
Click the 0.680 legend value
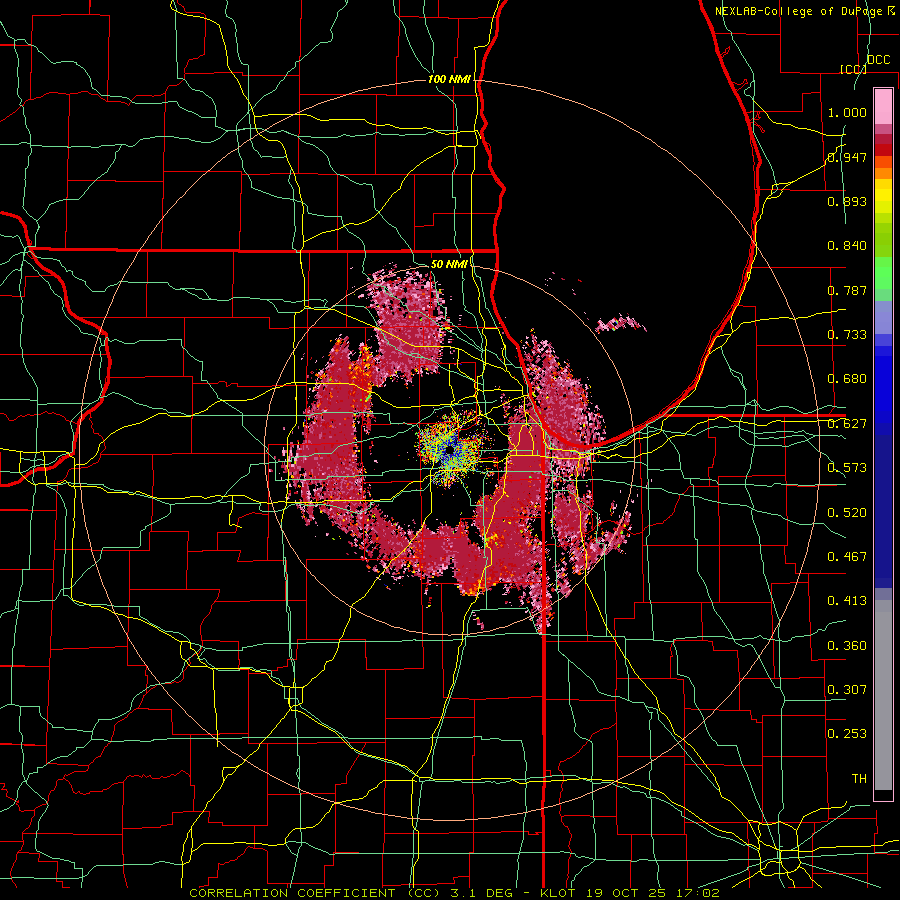[847, 379]
